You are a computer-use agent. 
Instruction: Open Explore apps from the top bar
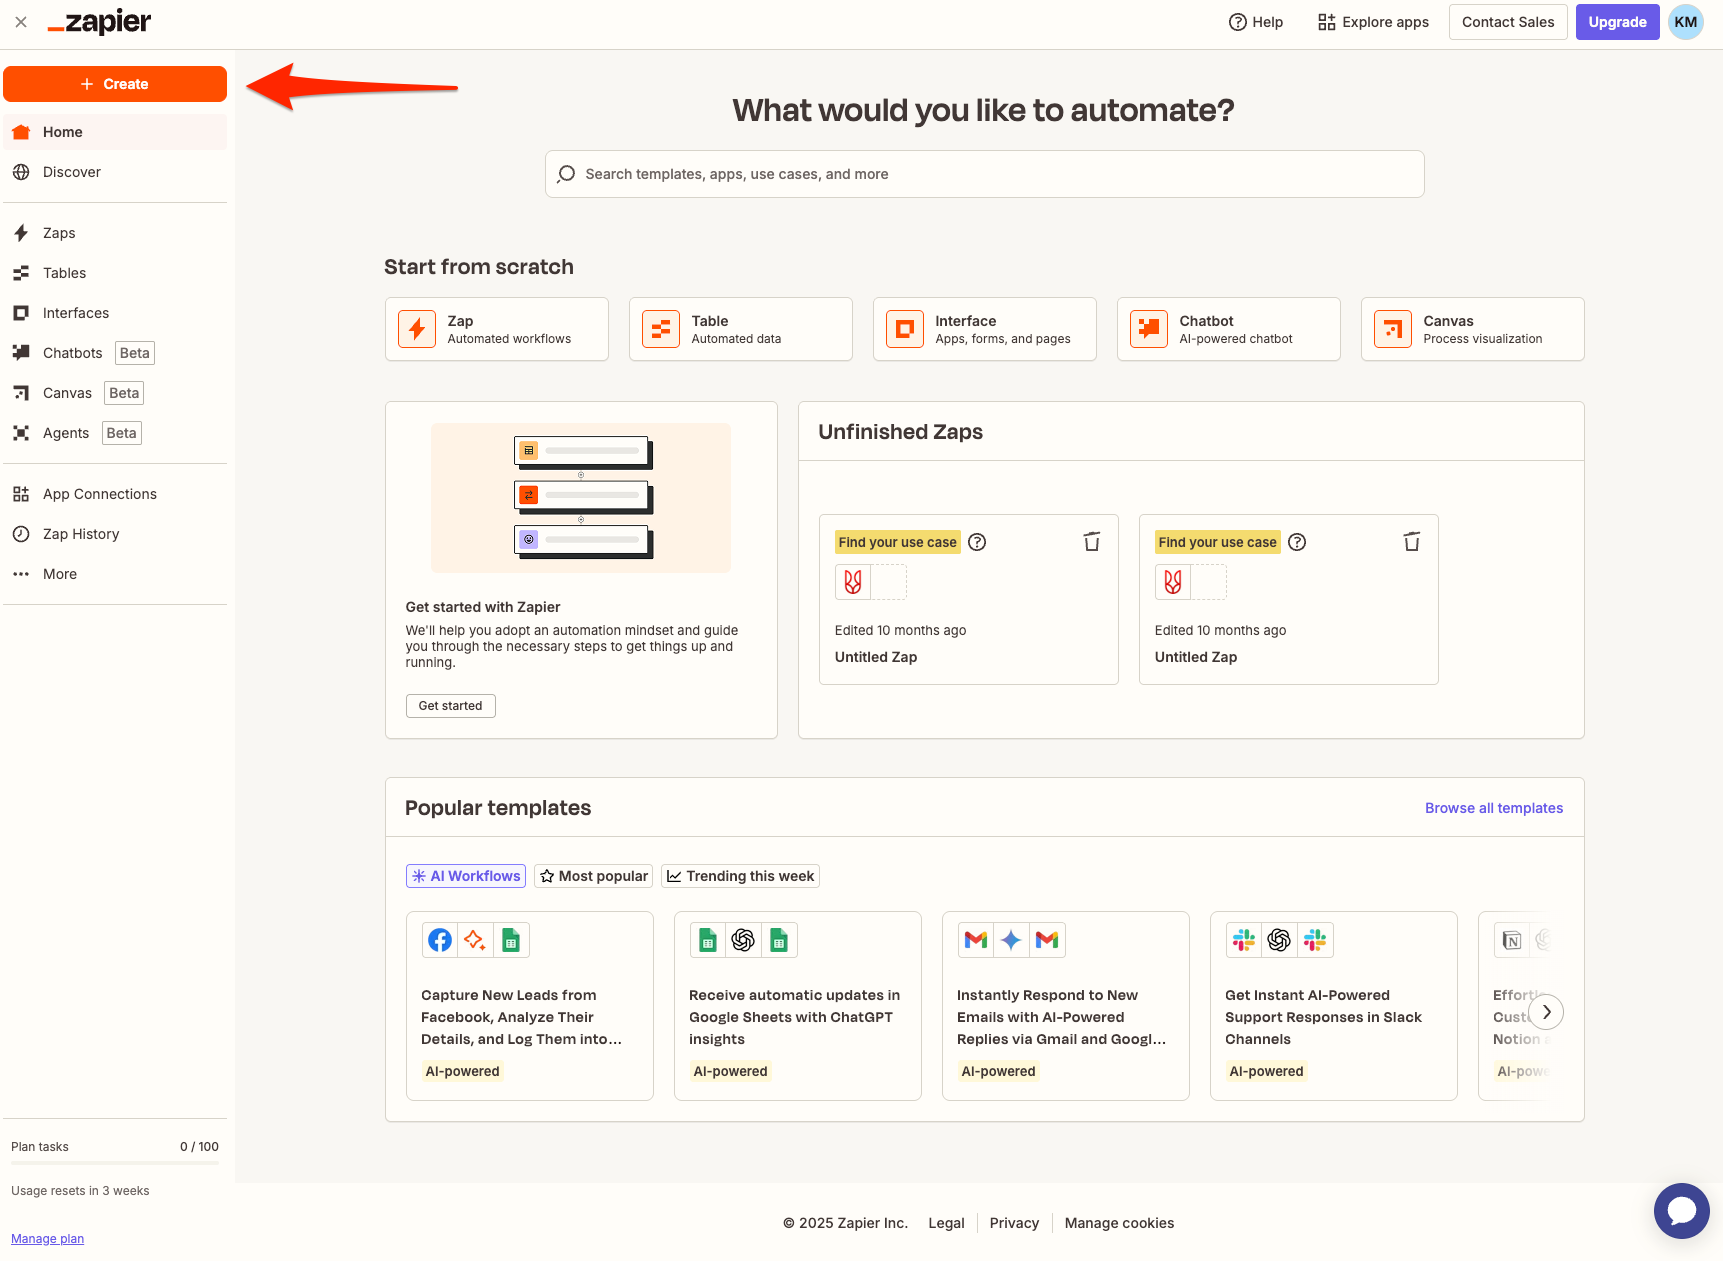tap(1372, 21)
